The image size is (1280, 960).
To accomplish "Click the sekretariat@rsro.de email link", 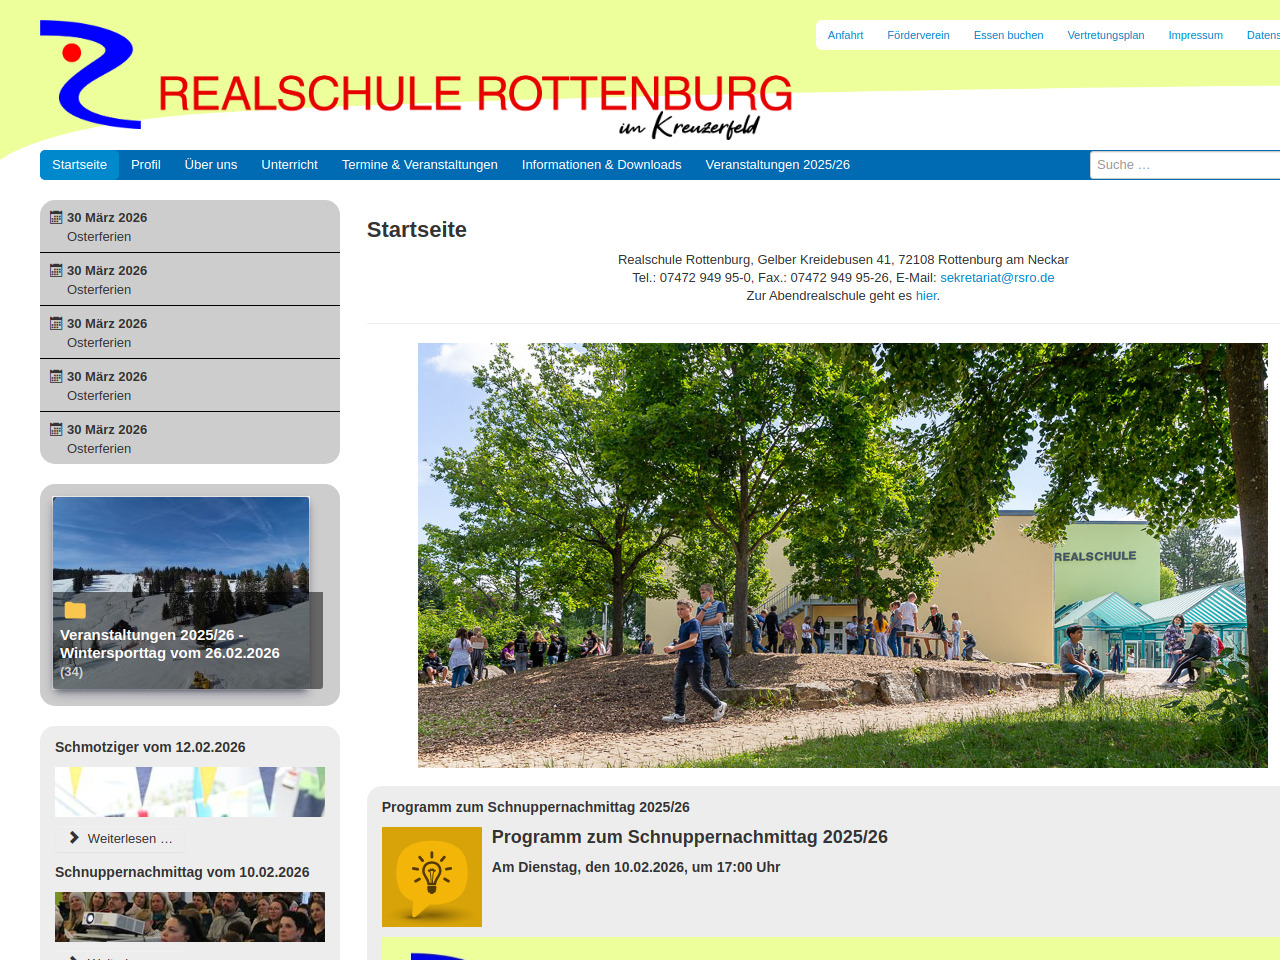I will coord(997,278).
